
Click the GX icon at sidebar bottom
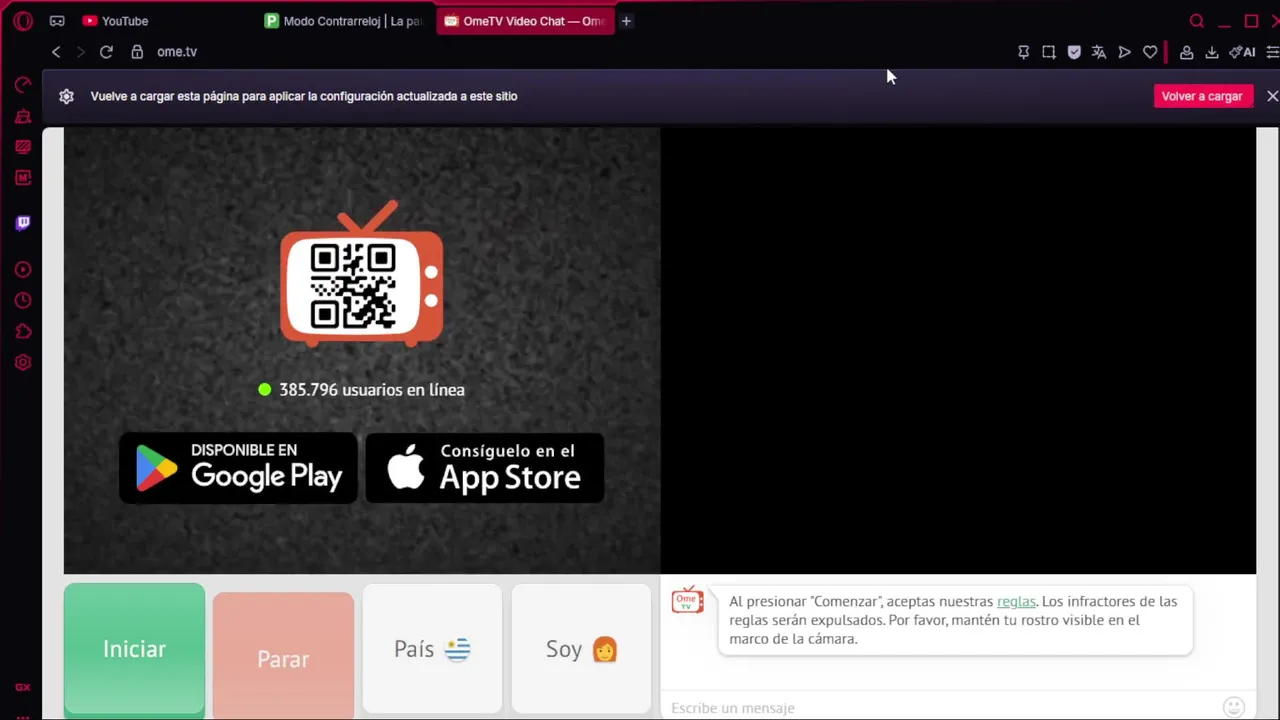point(23,687)
